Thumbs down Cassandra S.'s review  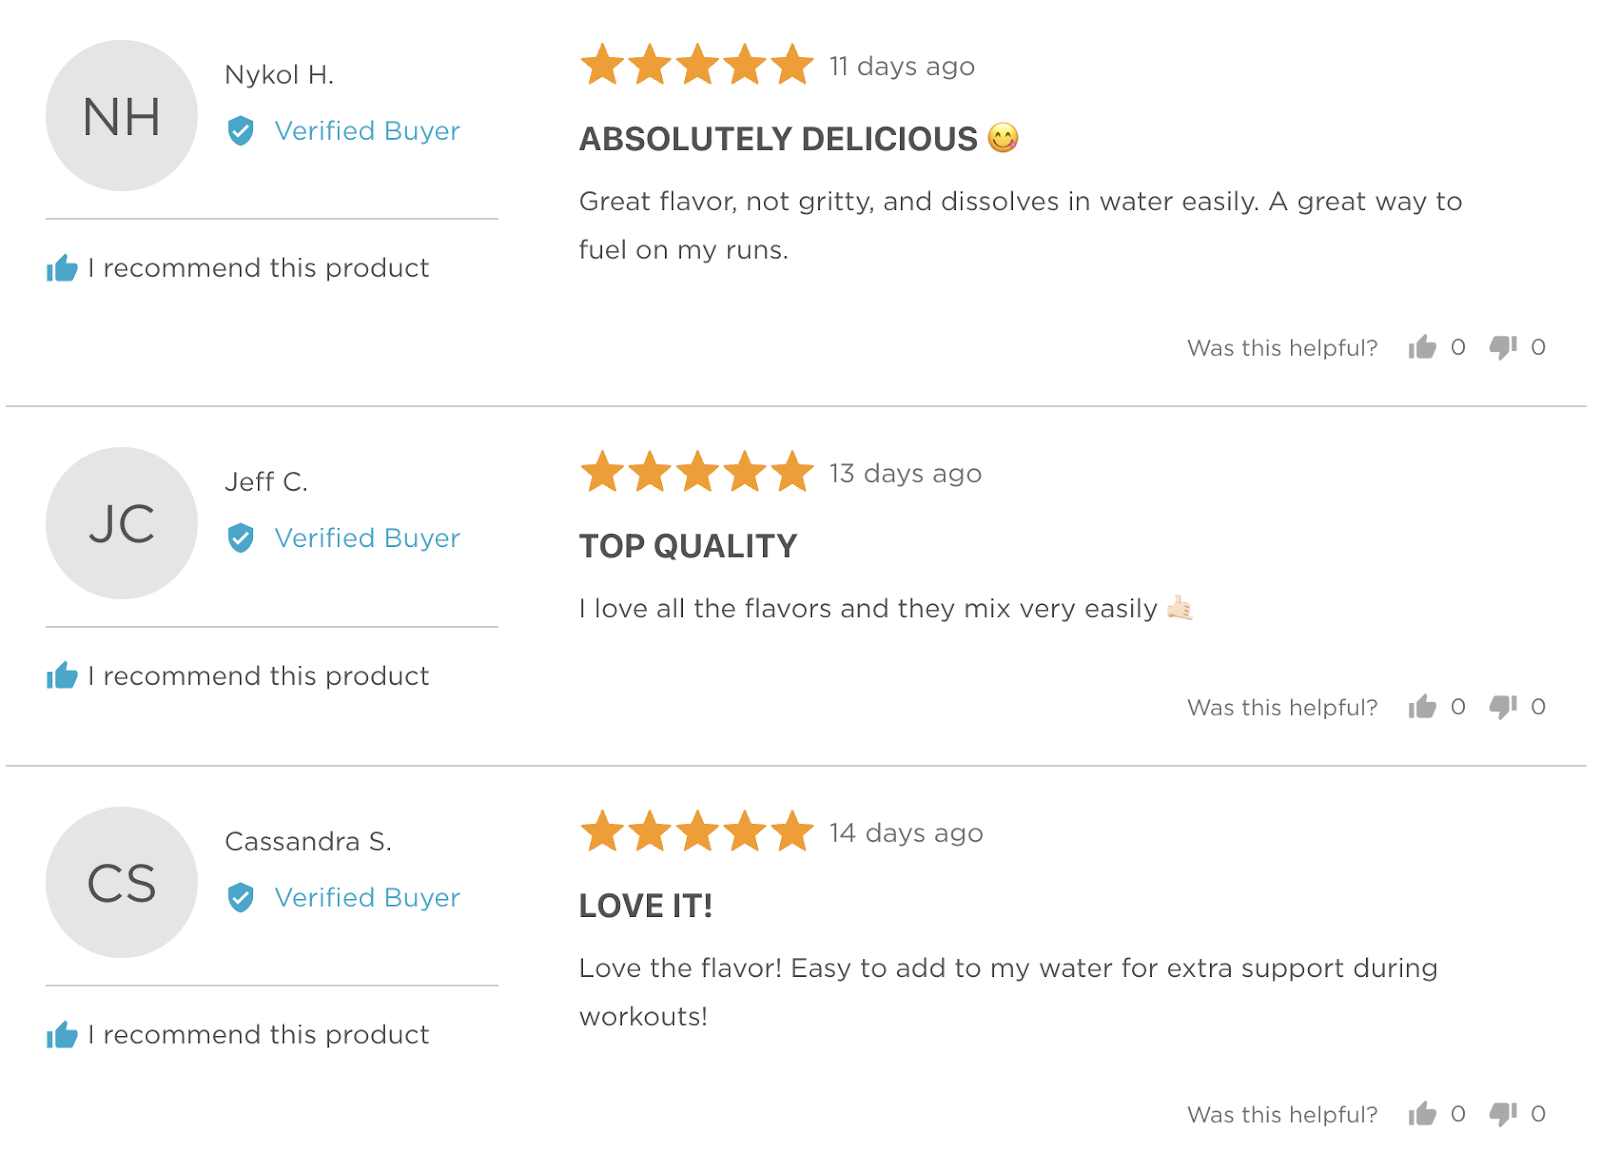pyautogui.click(x=1503, y=1114)
